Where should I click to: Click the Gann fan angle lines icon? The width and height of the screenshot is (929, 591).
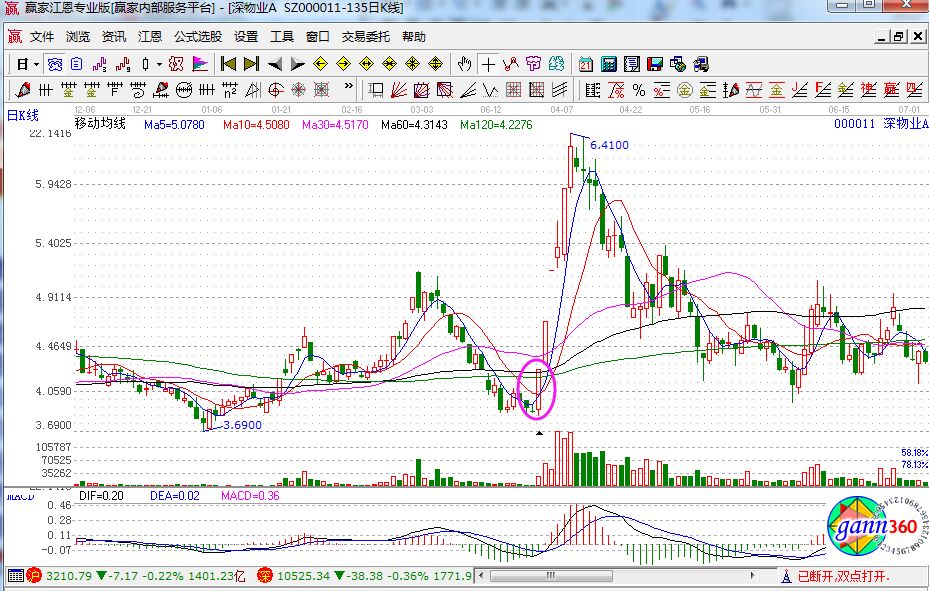(397, 90)
